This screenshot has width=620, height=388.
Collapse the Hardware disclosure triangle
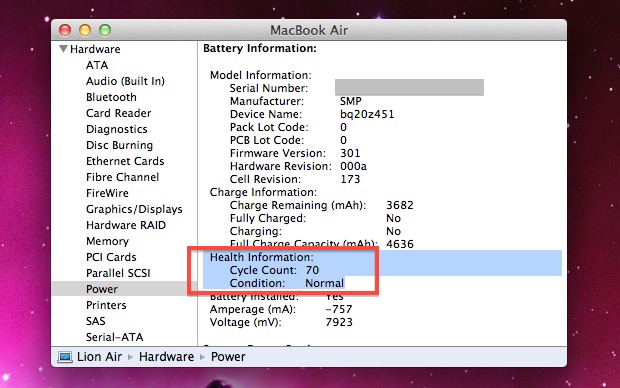(63, 49)
